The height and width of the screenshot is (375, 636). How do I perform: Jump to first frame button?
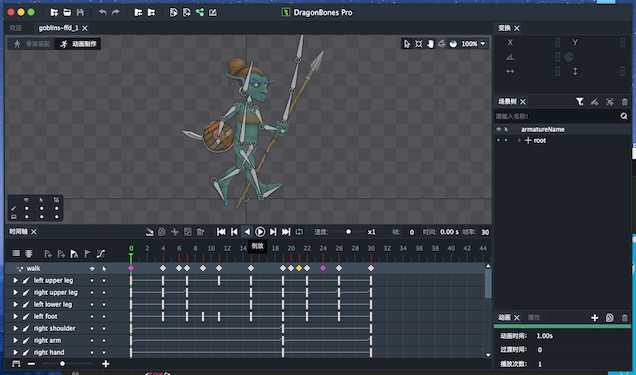click(221, 232)
